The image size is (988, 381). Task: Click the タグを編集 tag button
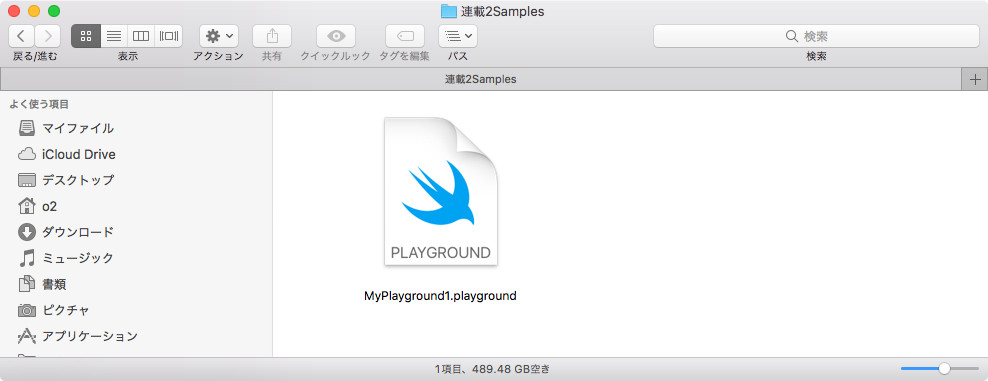click(x=405, y=36)
